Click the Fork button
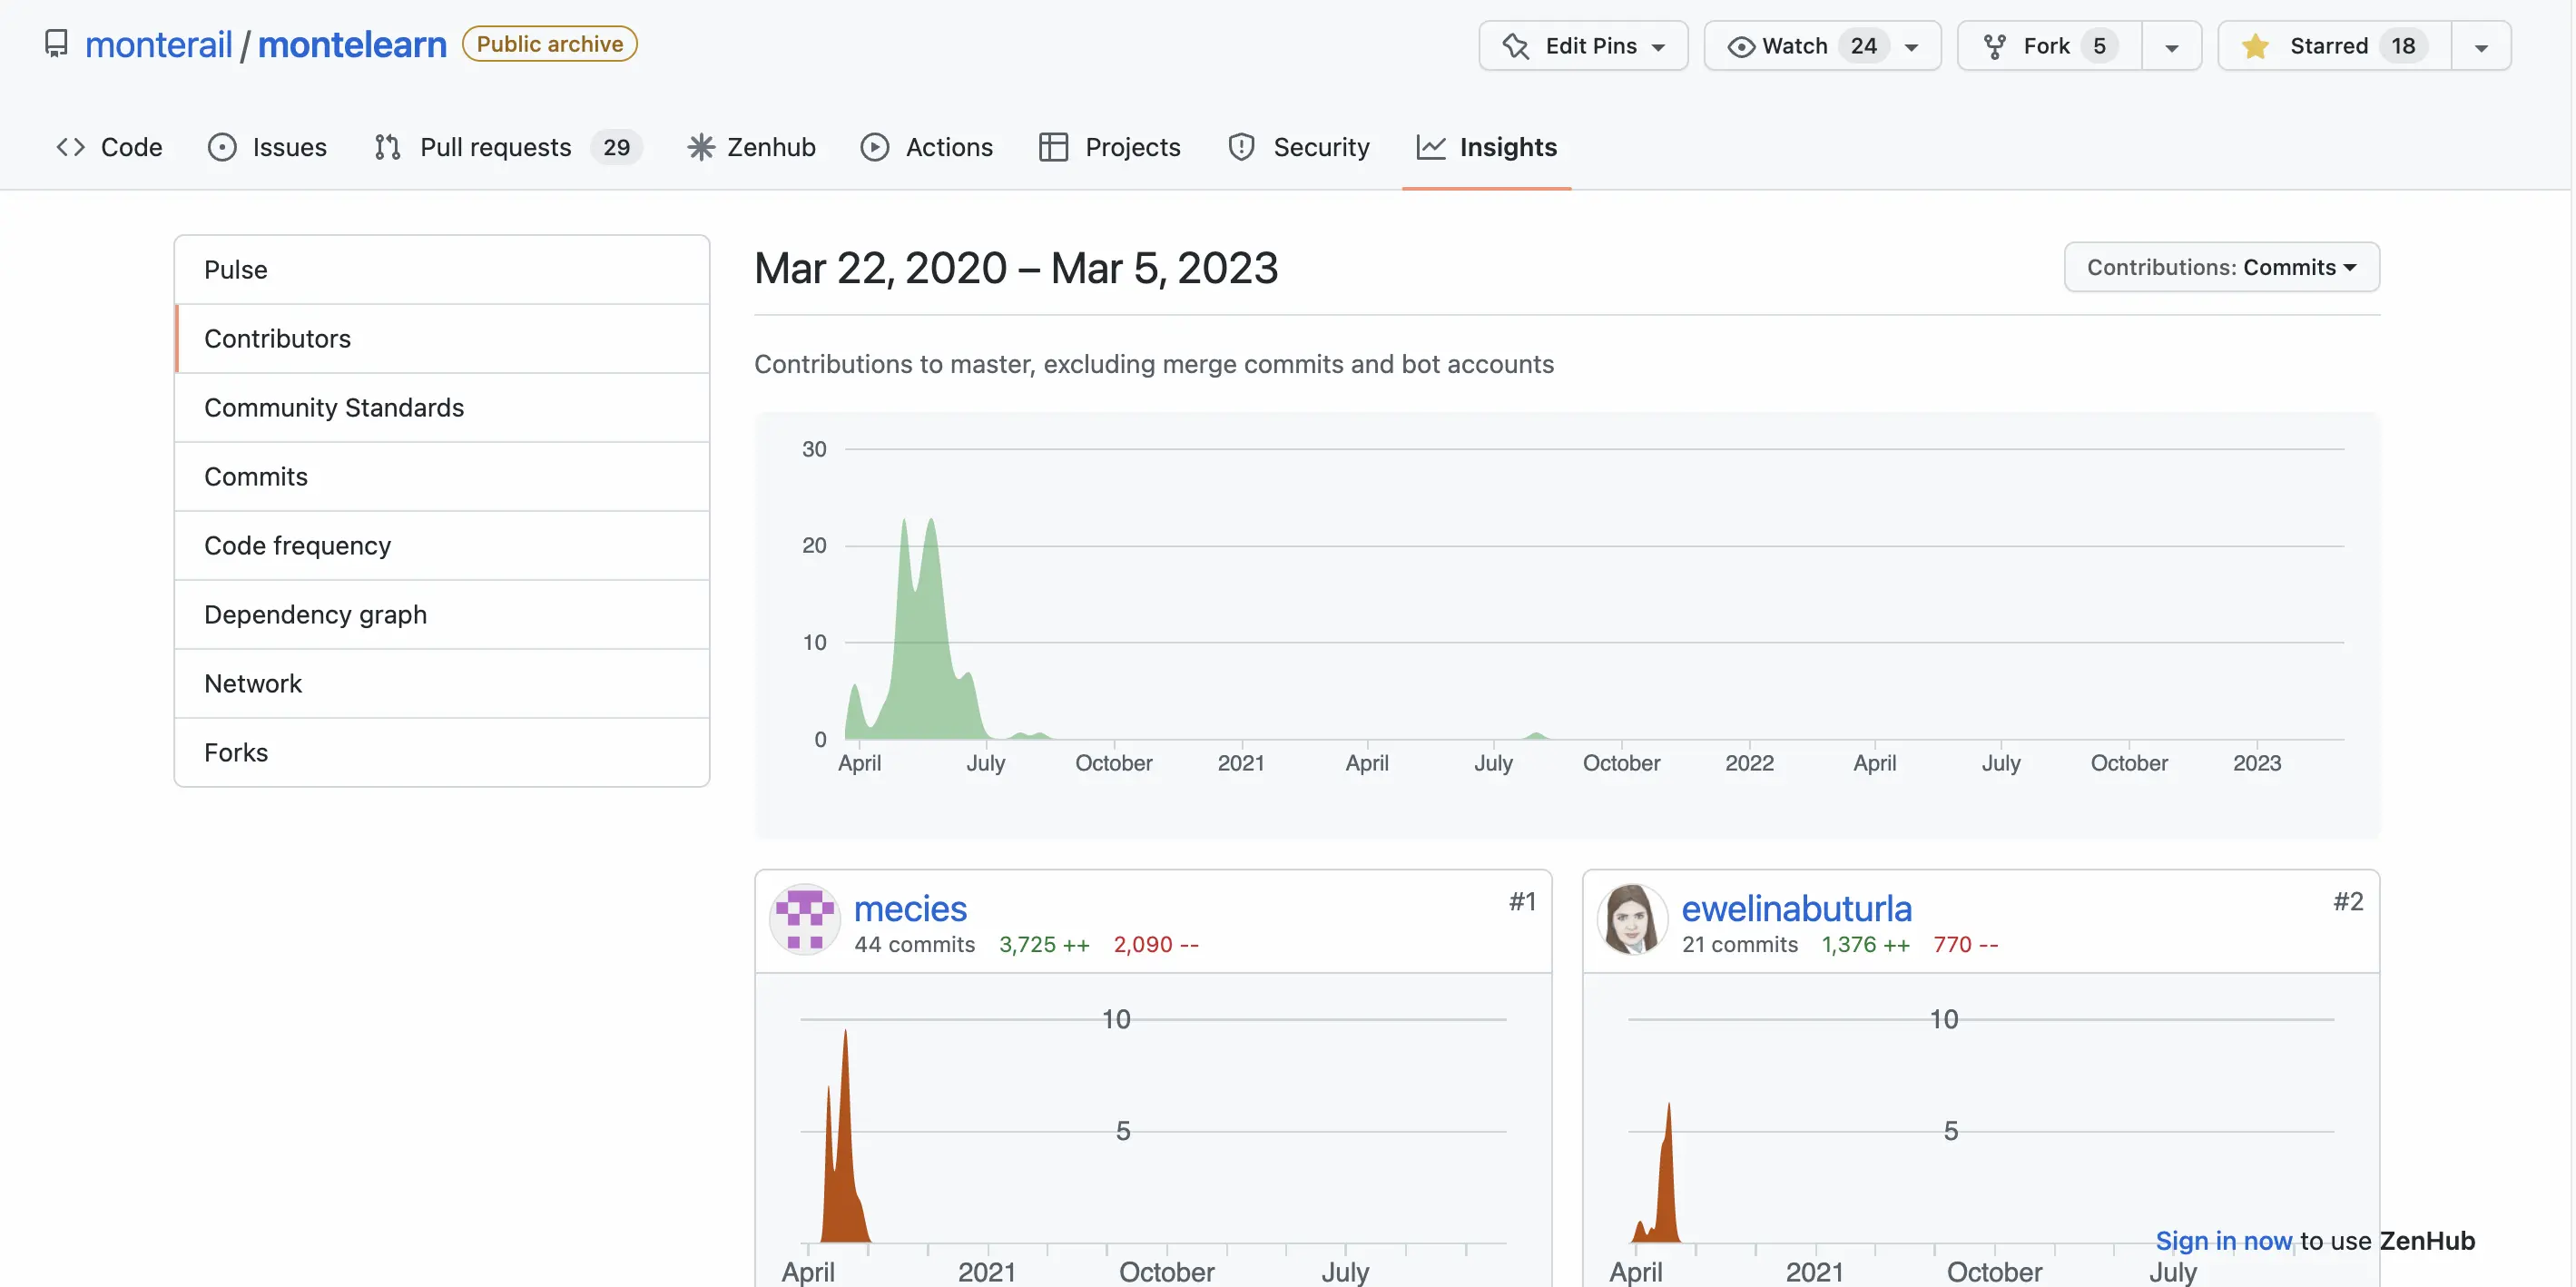Viewport: 2576px width, 1287px height. [2050, 46]
